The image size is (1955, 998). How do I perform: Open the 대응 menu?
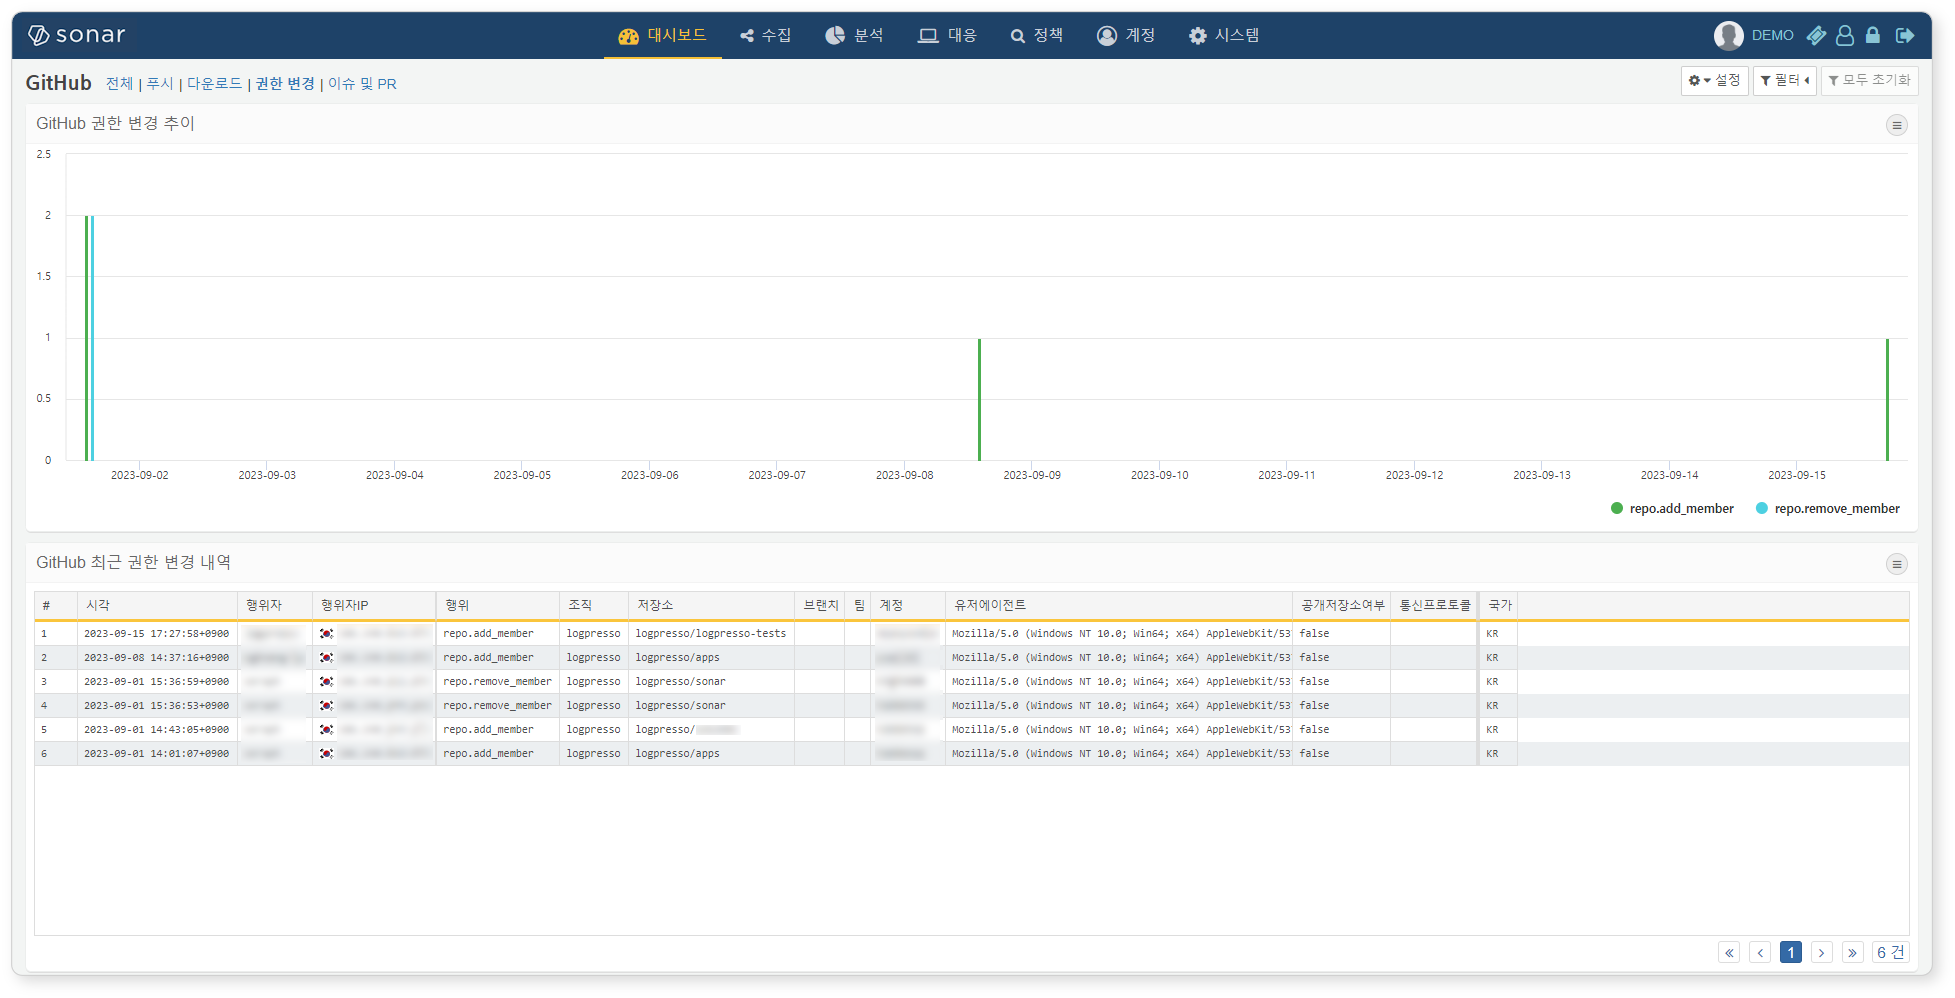[947, 35]
